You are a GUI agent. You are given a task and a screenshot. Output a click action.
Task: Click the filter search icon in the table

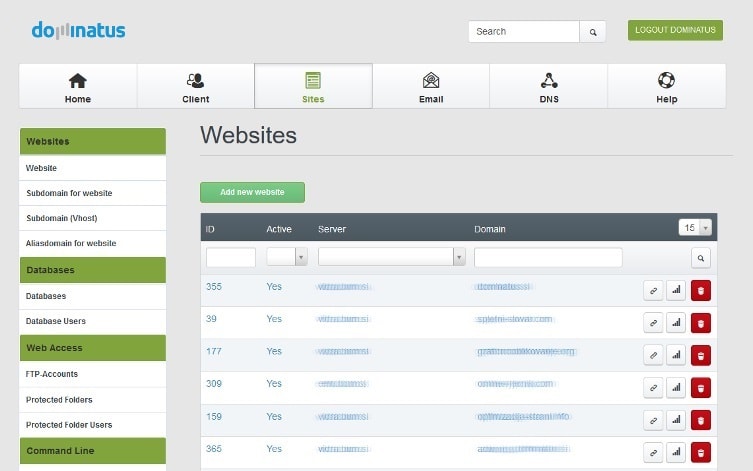tap(701, 258)
